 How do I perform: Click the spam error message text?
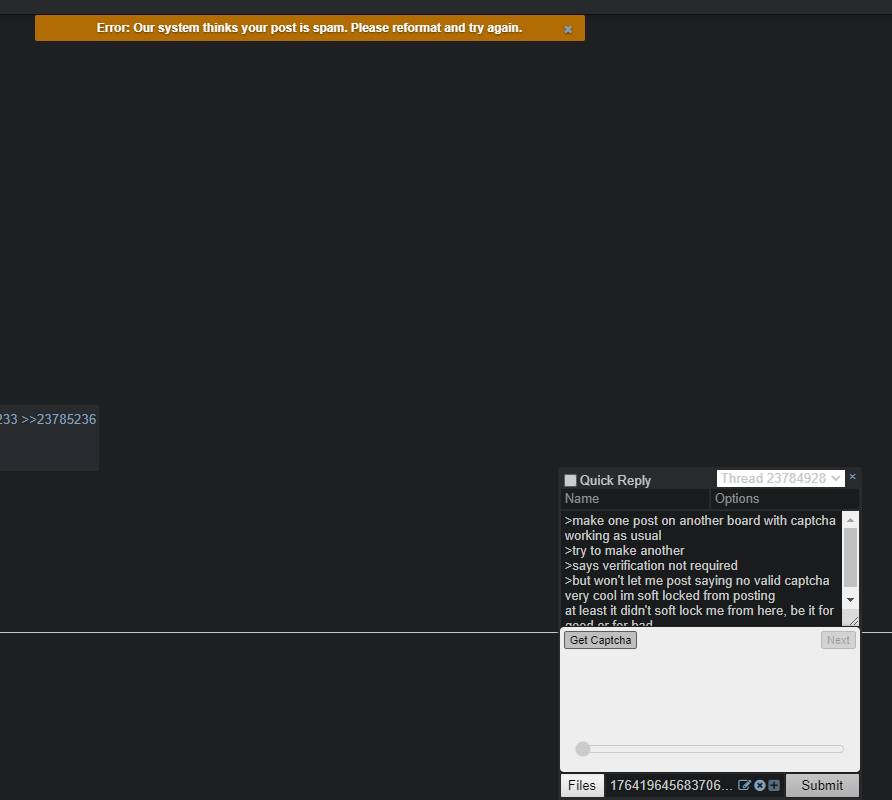click(x=309, y=28)
